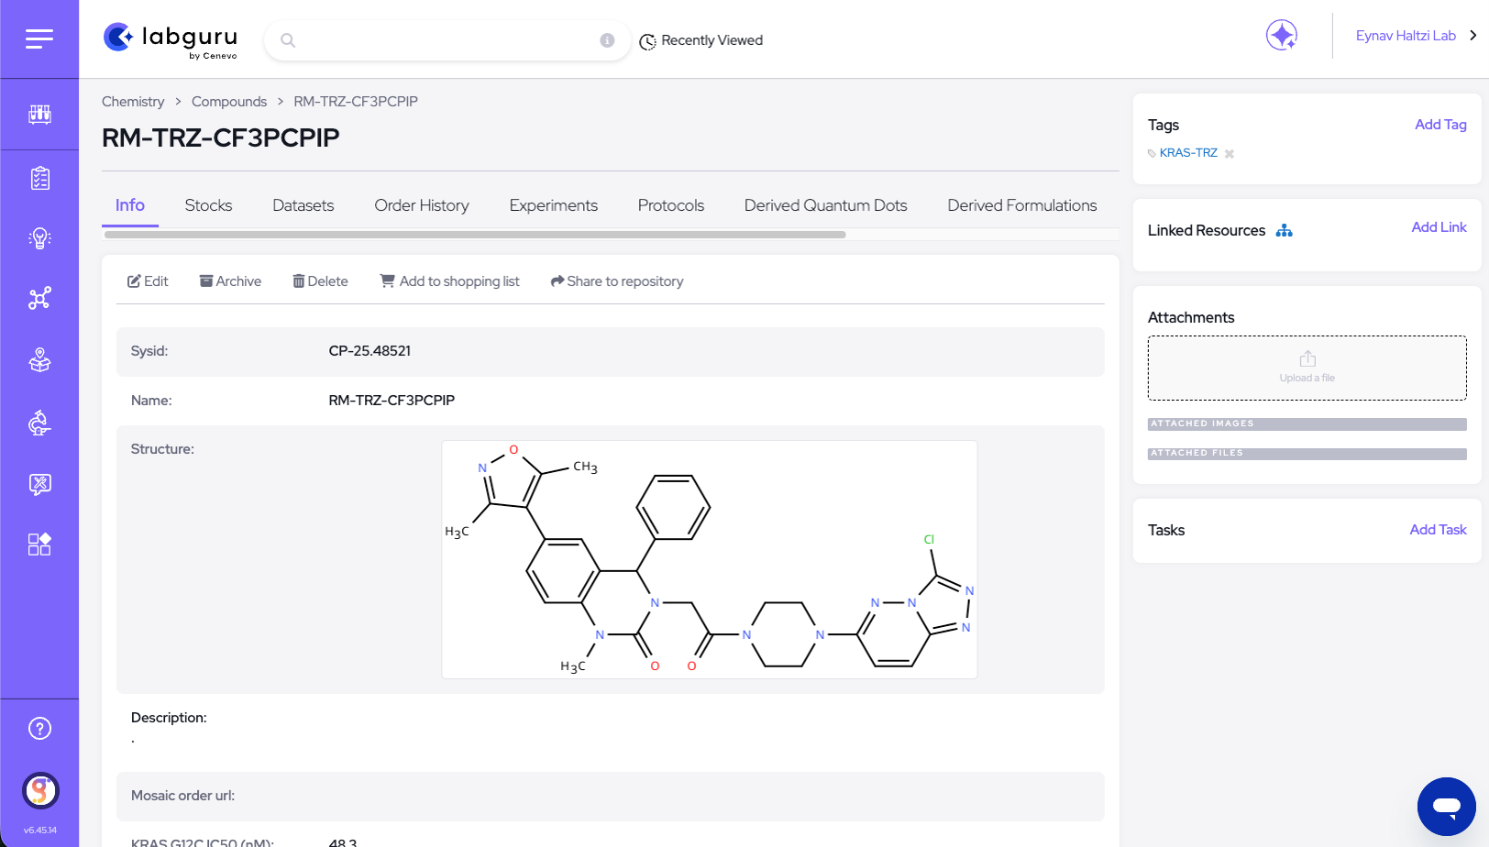1489x847 pixels.
Task: Open the help question mark icon
Action: (x=40, y=728)
